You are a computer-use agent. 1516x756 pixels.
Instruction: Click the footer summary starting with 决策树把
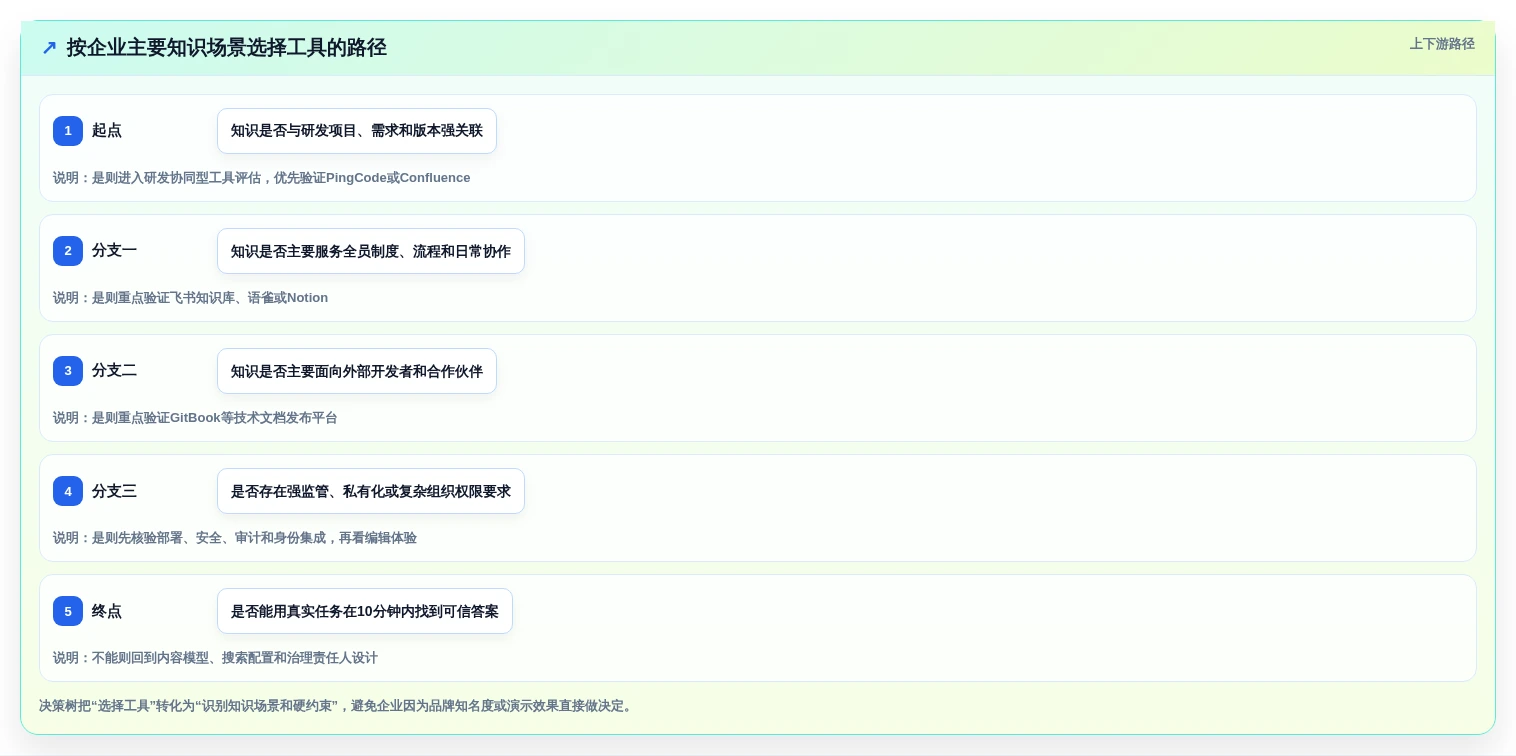pyautogui.click(x=336, y=706)
